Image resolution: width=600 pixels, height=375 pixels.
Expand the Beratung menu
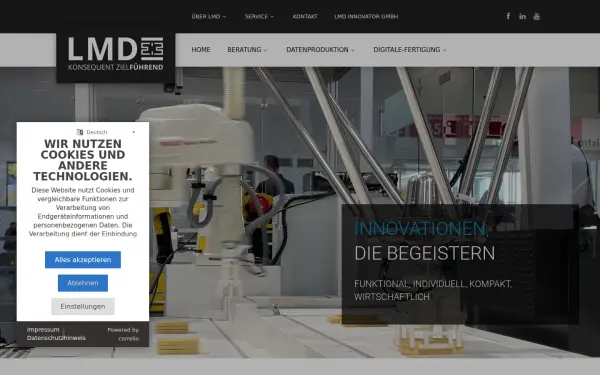coord(247,50)
